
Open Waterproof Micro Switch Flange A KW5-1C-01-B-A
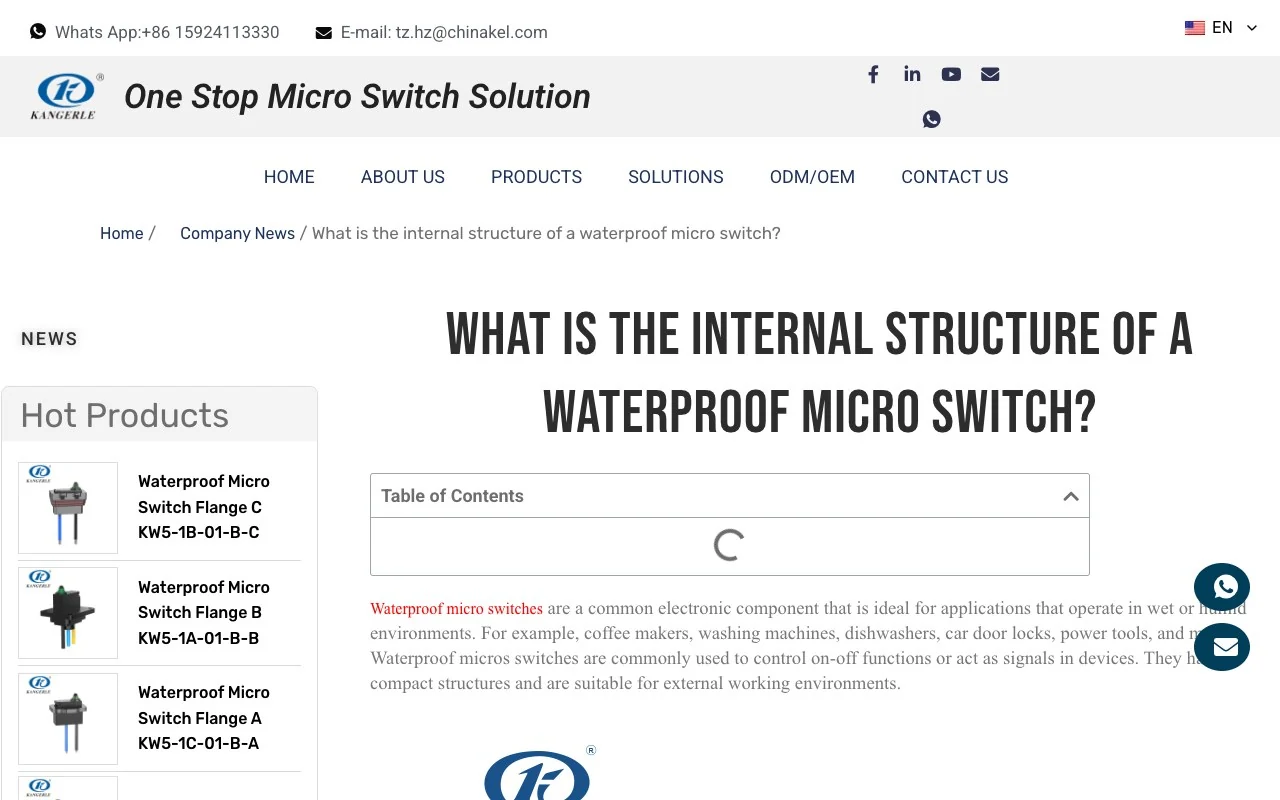pyautogui.click(x=204, y=718)
